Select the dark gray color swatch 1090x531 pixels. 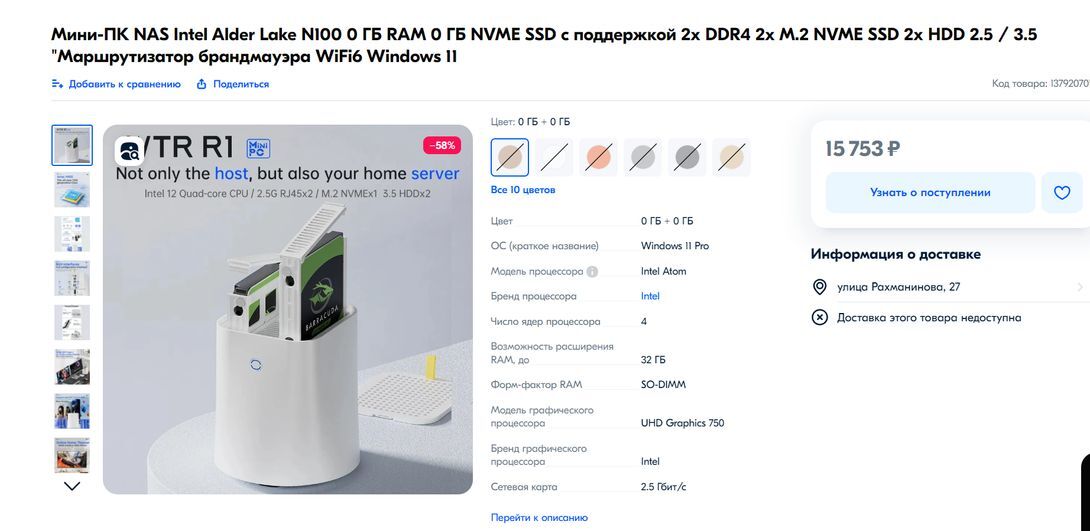click(x=687, y=158)
